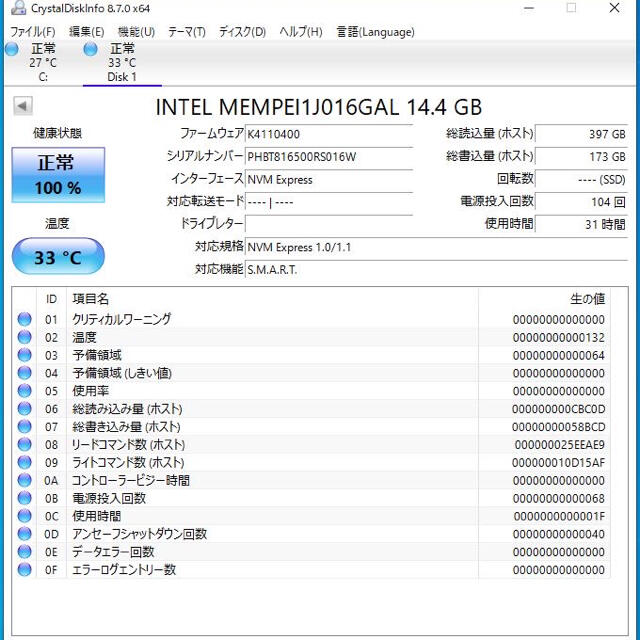640x640 pixels.
Task: Click status orb for ID 0E データエラー回数
Action: point(24,552)
